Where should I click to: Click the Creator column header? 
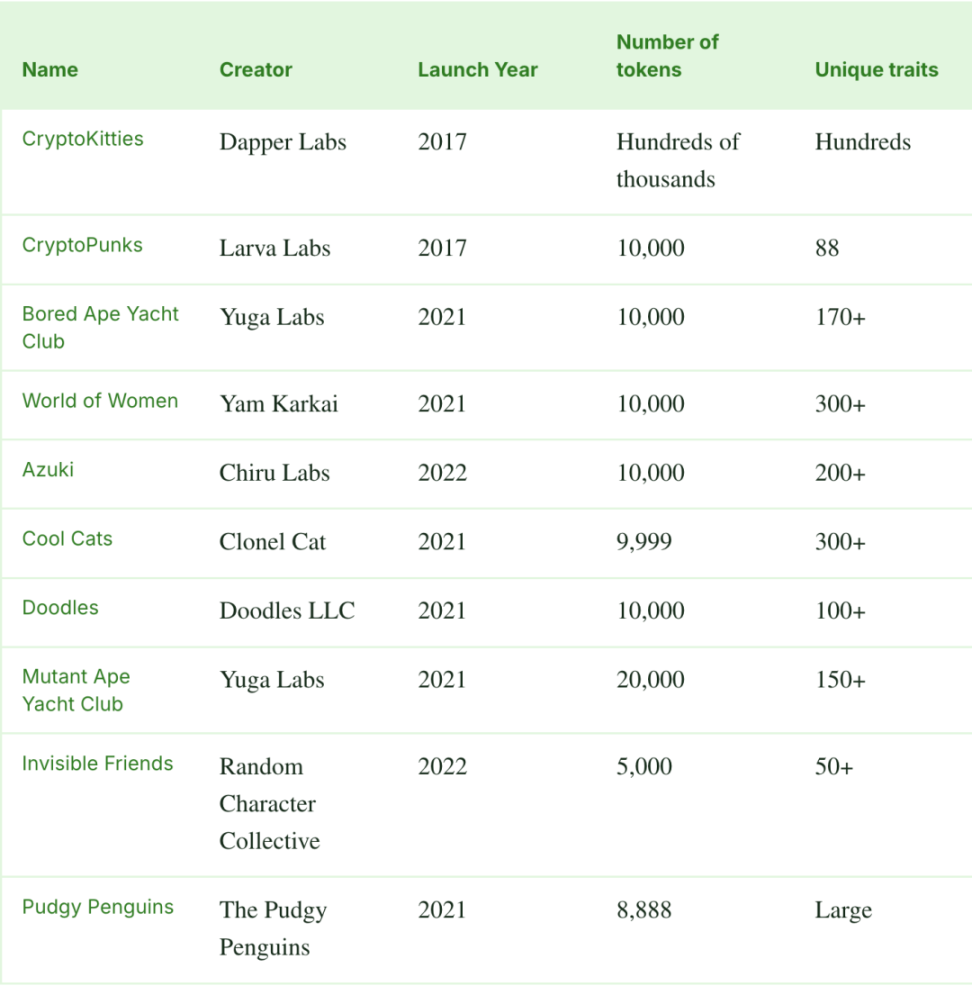tap(256, 70)
